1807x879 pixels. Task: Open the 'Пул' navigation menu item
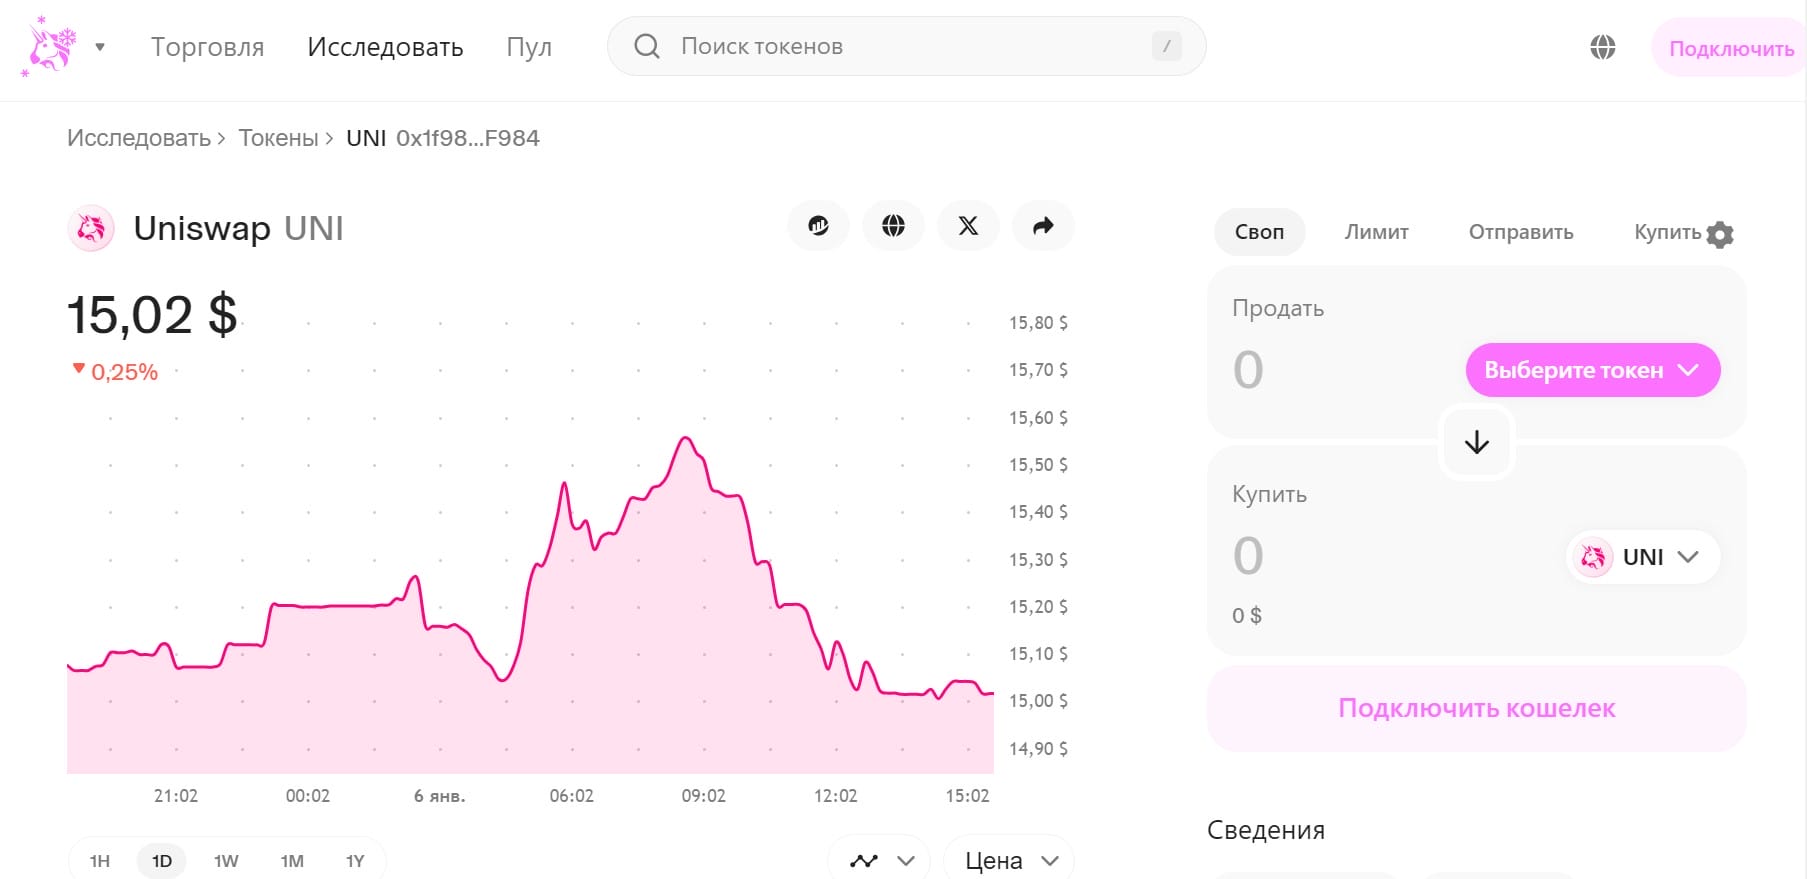(x=529, y=47)
